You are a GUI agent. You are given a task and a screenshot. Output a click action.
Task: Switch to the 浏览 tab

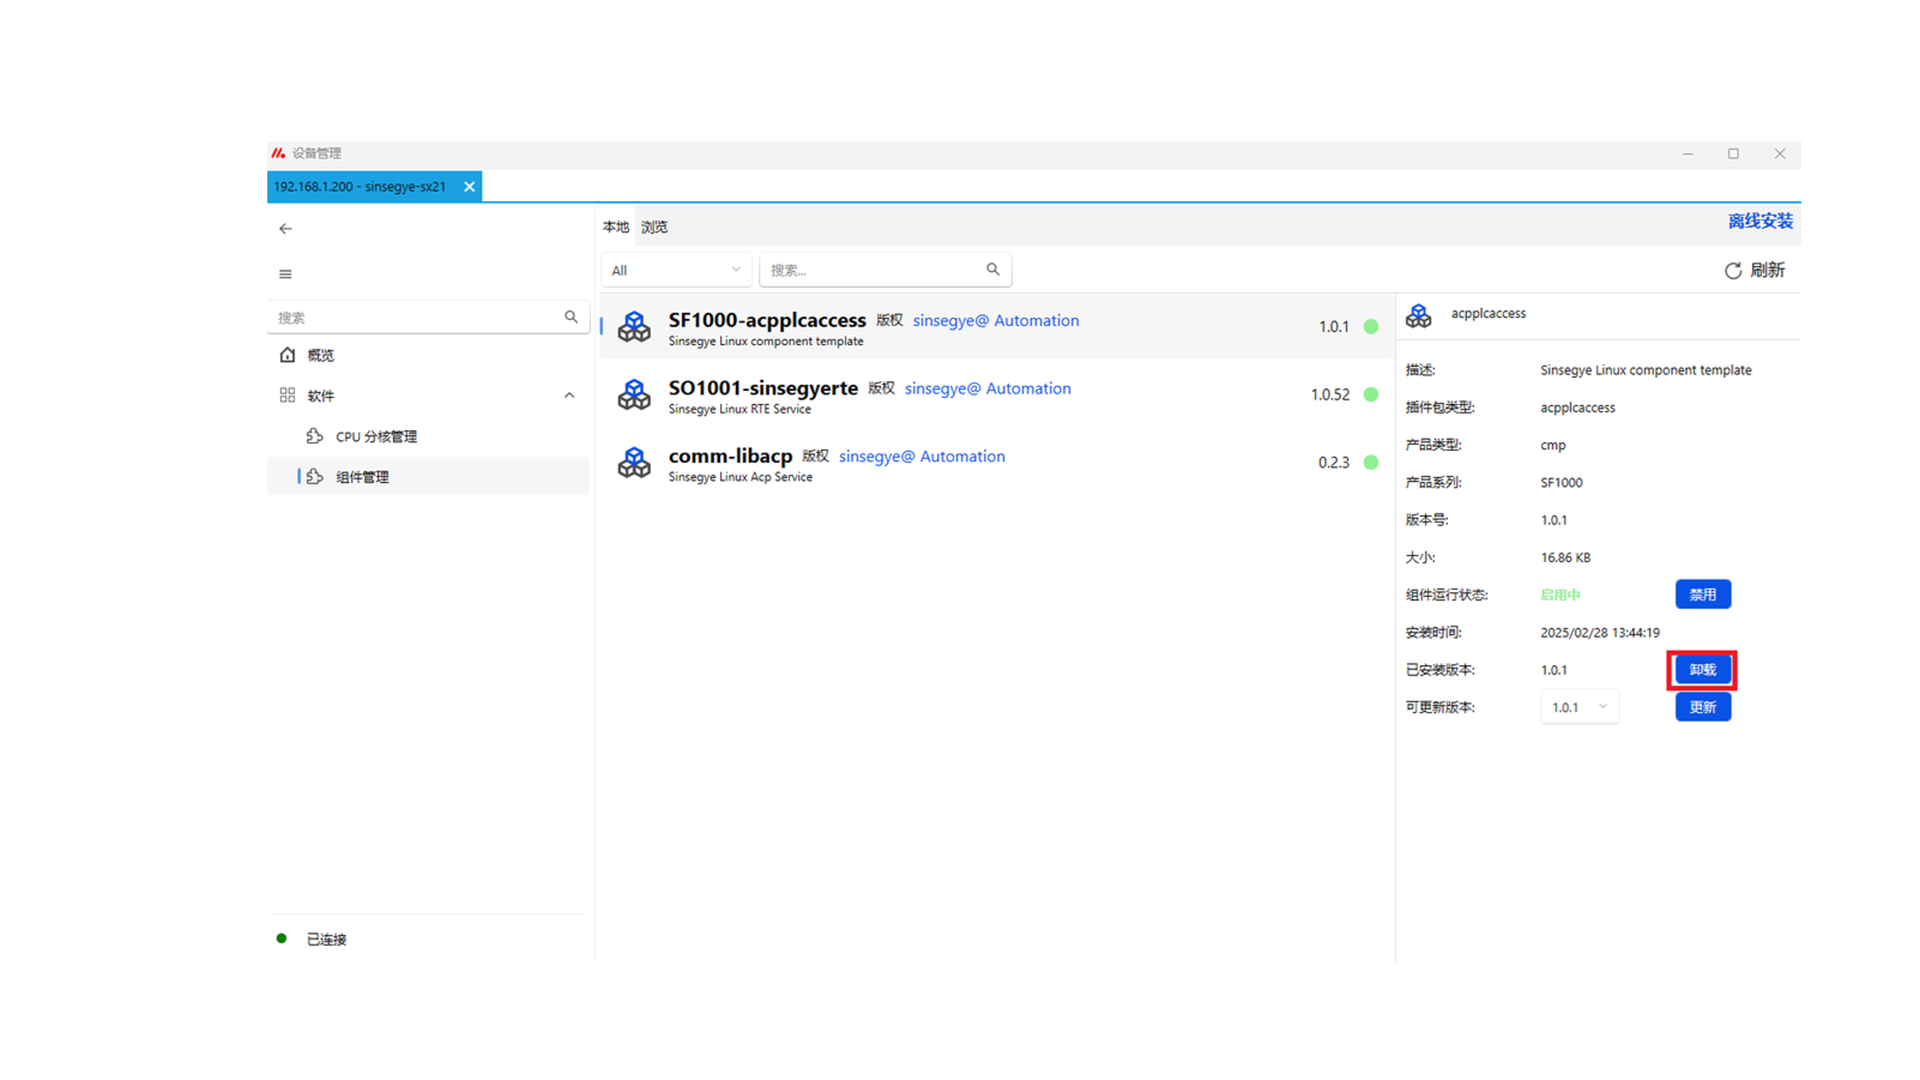(x=654, y=227)
